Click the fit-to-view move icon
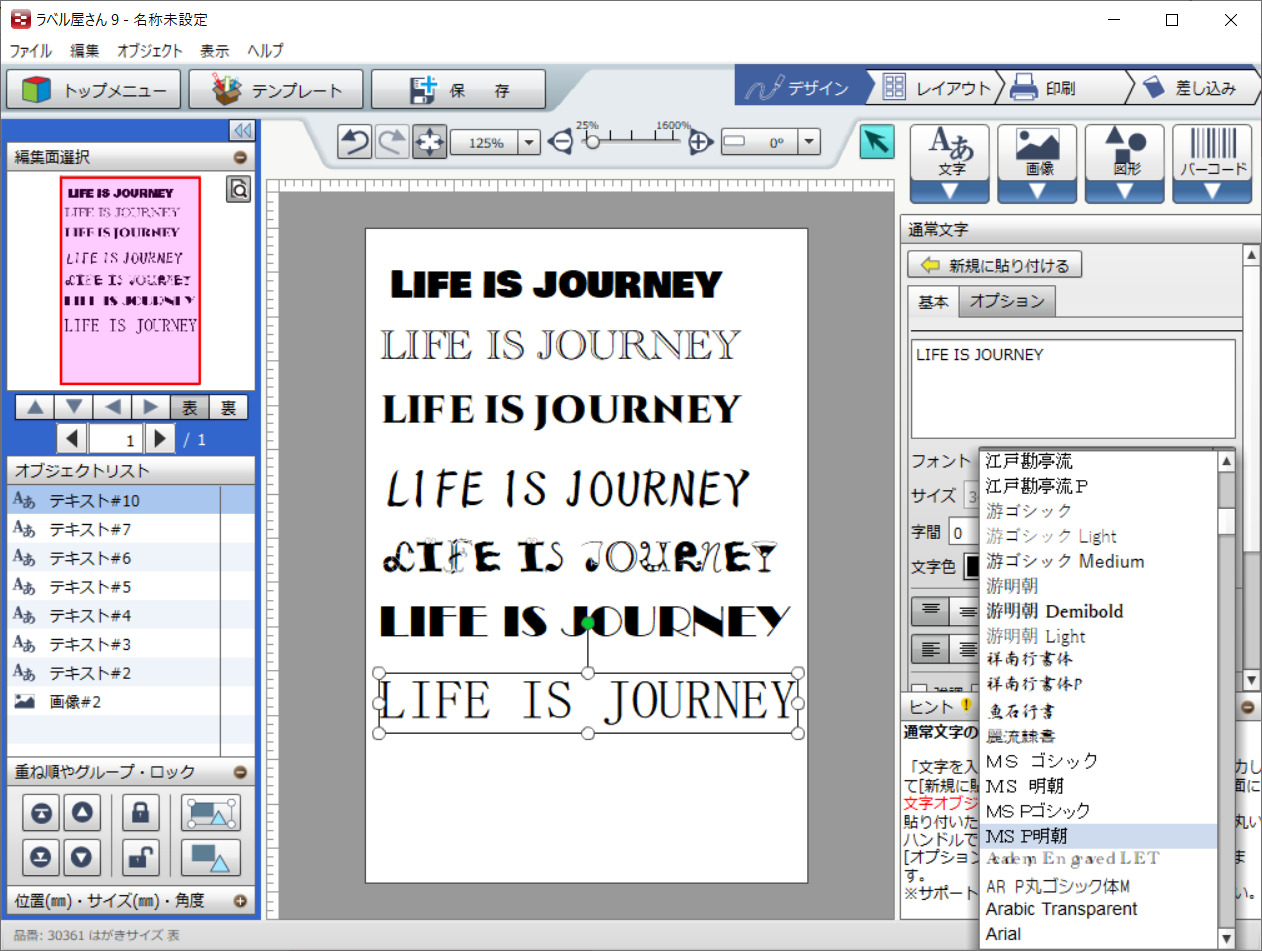 [x=430, y=142]
